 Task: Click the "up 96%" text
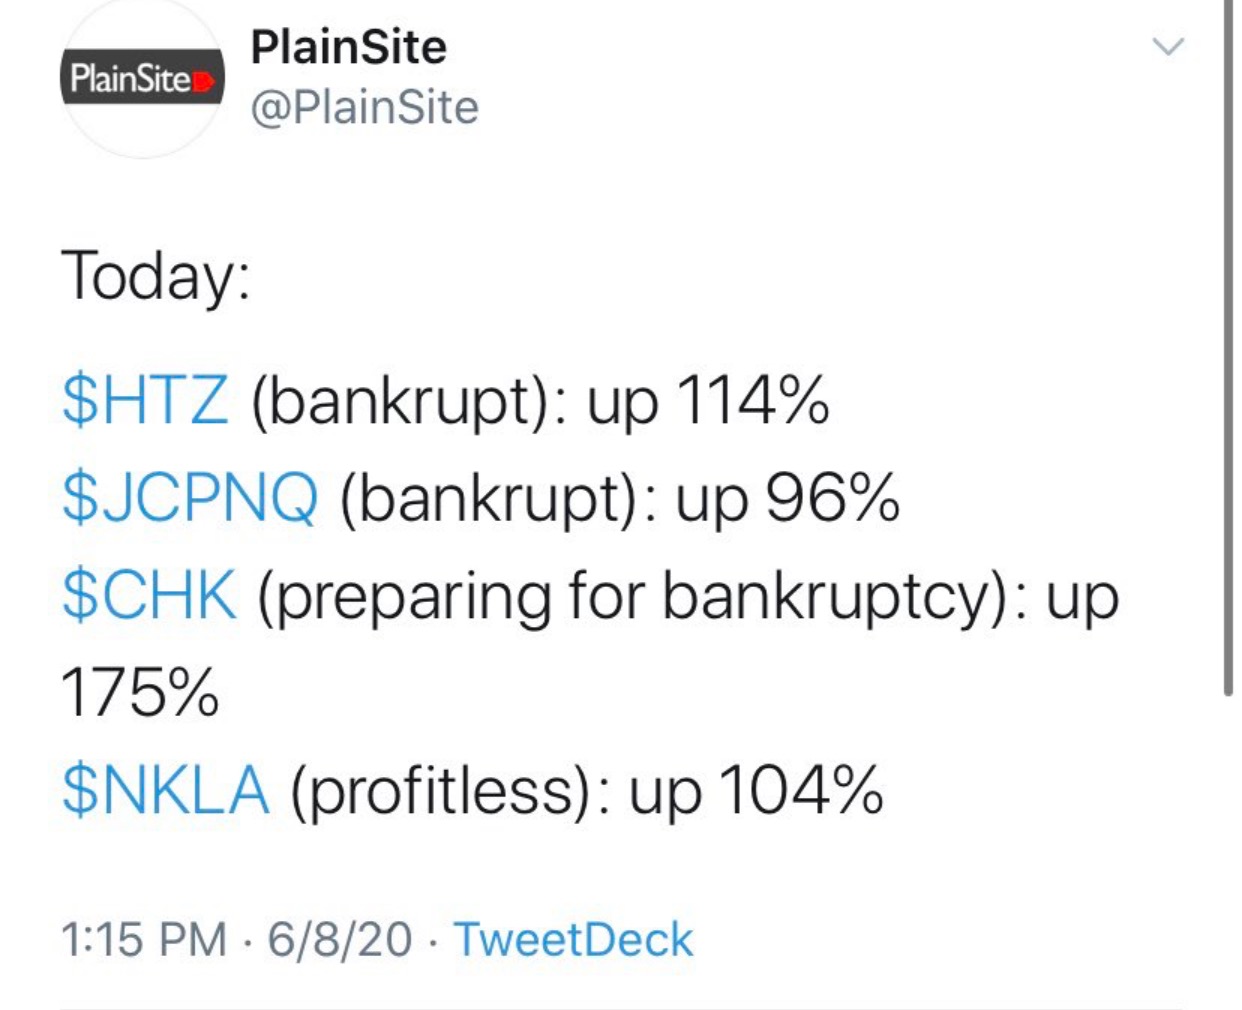point(787,497)
